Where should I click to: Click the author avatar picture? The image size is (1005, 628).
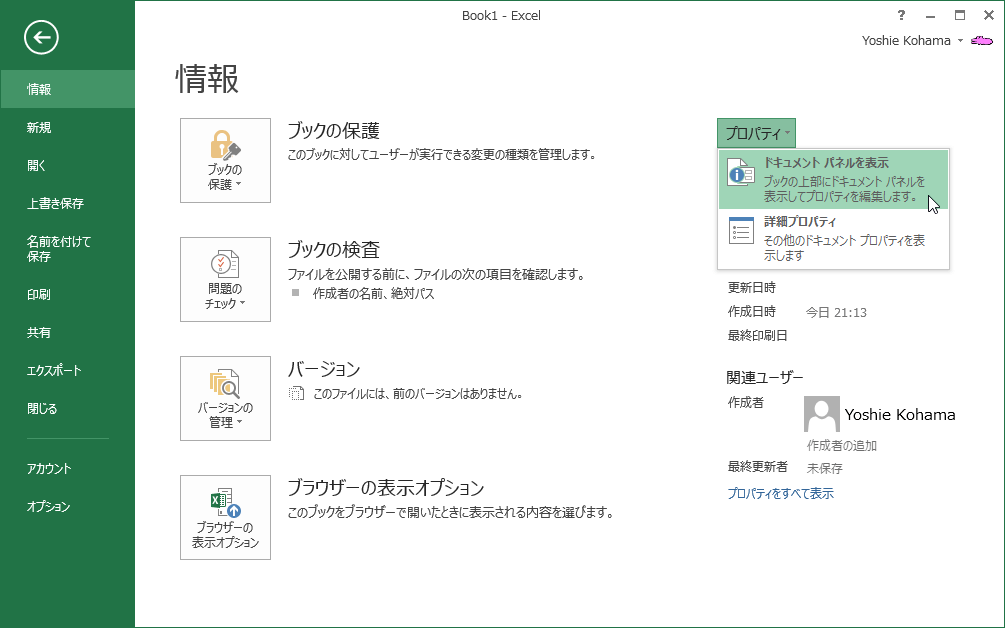point(821,414)
